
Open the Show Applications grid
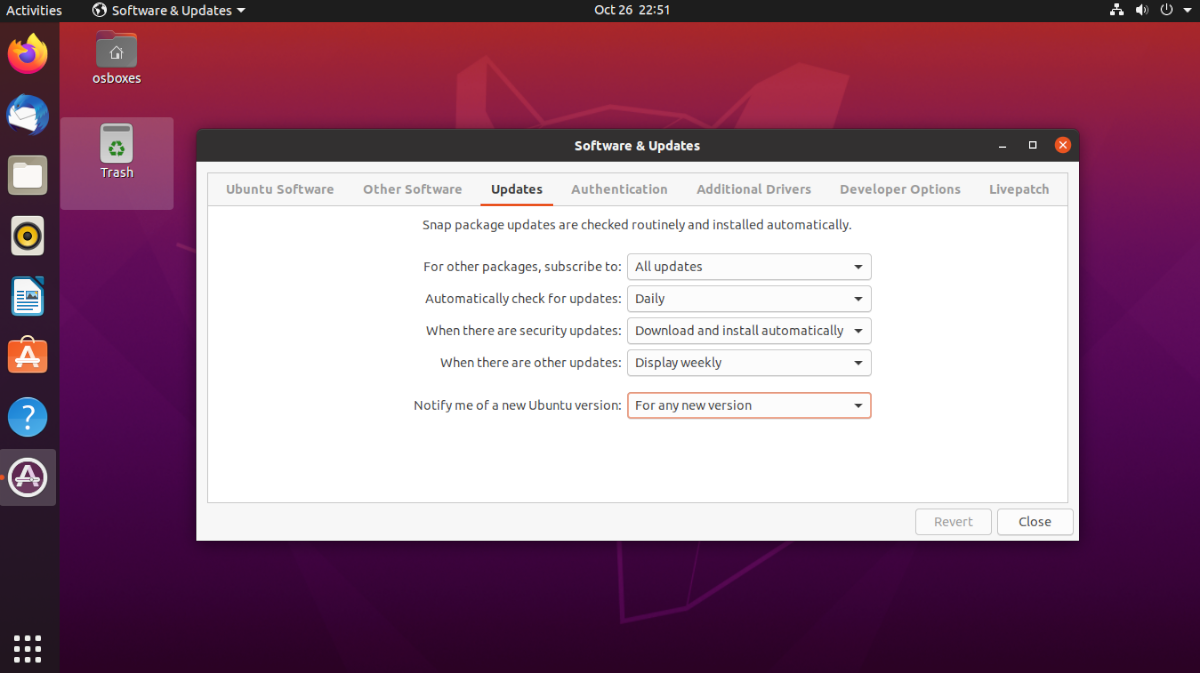[27, 648]
